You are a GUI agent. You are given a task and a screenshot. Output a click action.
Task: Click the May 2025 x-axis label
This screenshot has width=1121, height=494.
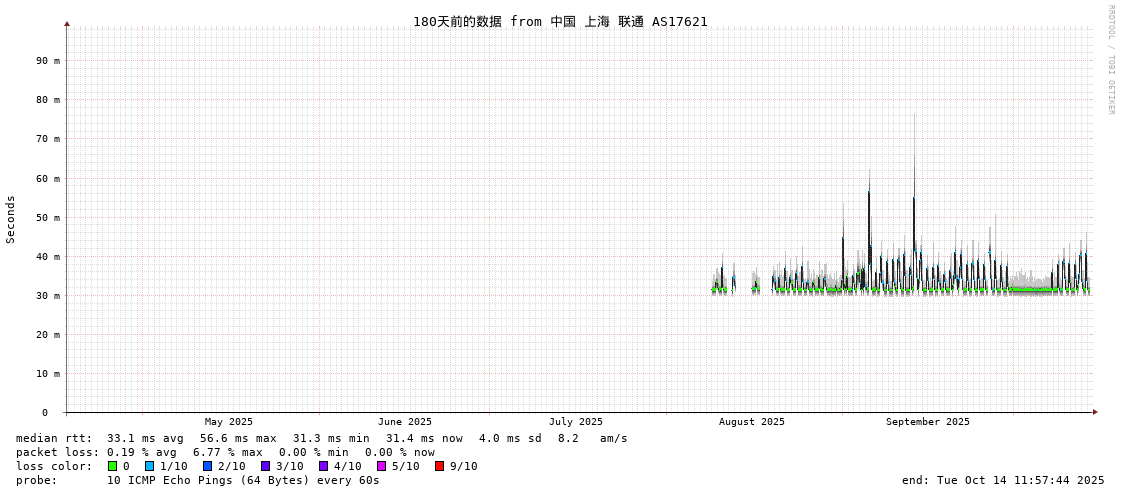tap(229, 422)
